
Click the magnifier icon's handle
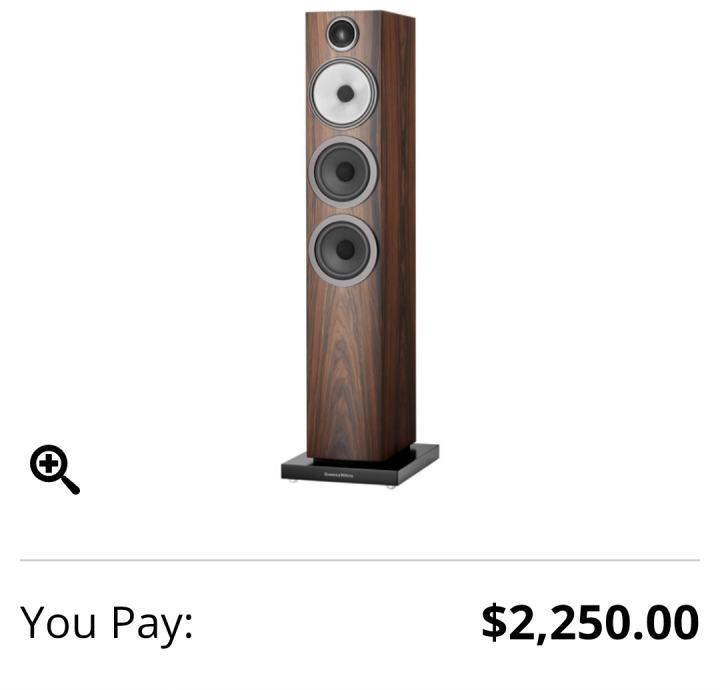pos(70,484)
